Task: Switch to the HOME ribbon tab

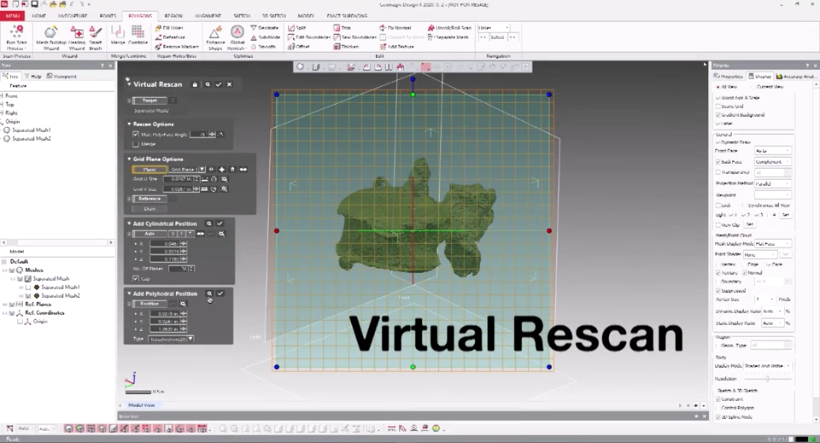Action: click(39, 16)
